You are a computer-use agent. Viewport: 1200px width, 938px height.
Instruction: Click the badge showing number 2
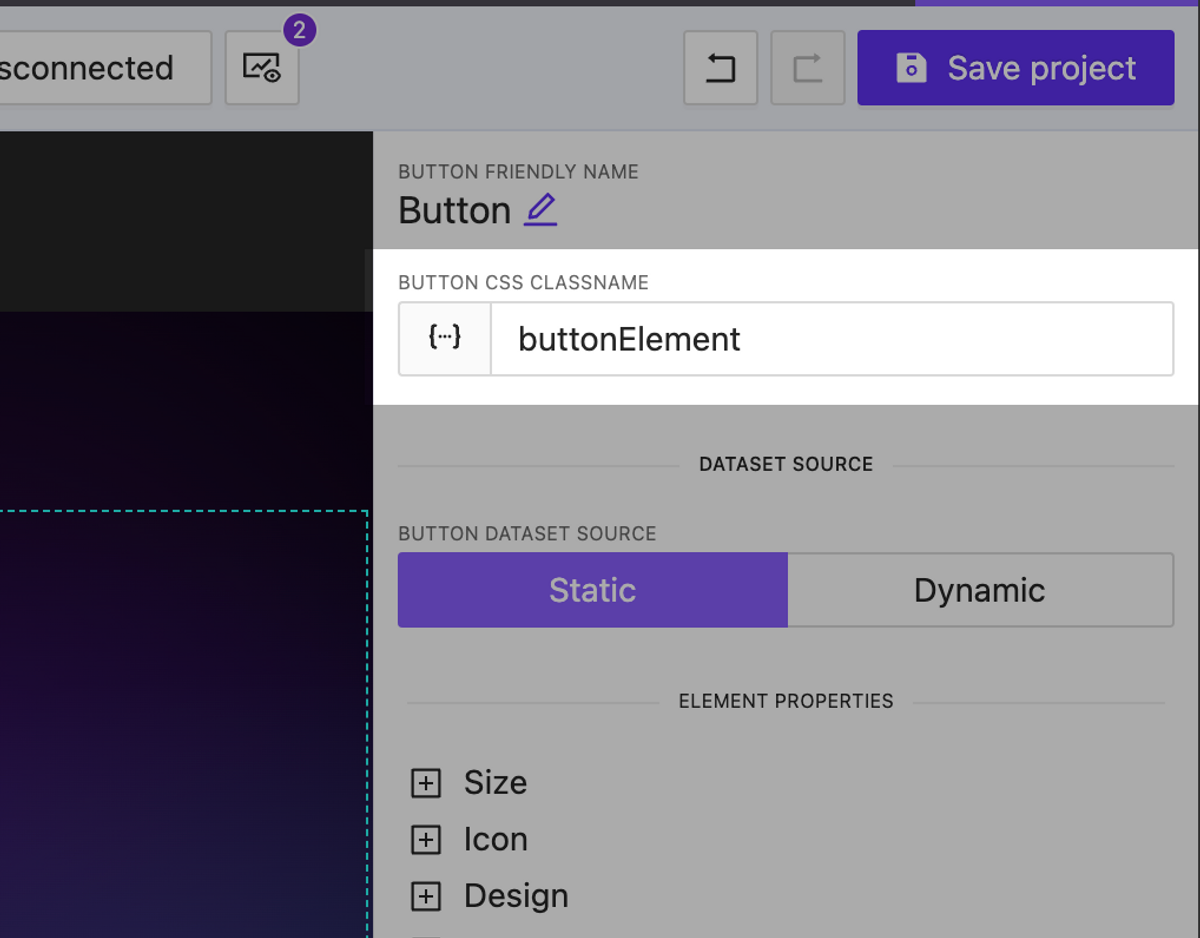point(298,30)
